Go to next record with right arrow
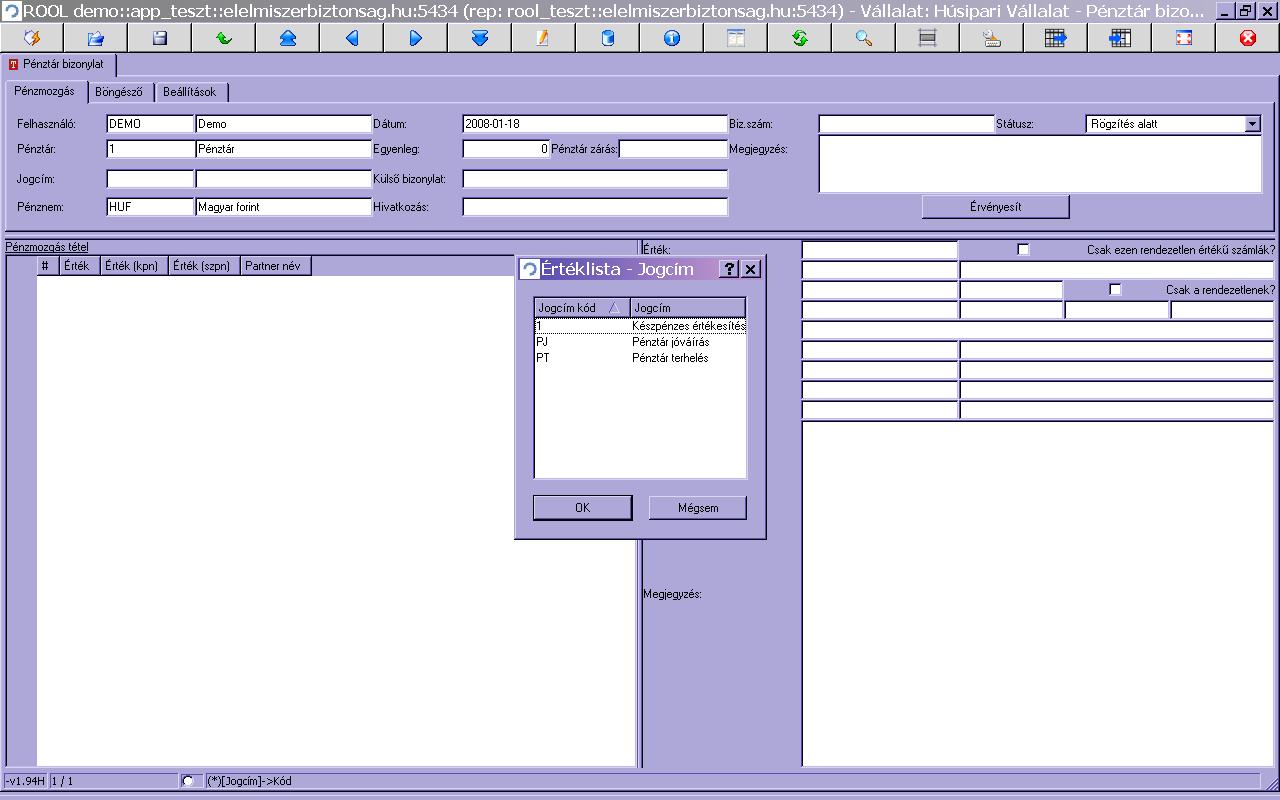The image size is (1280, 800). click(415, 38)
